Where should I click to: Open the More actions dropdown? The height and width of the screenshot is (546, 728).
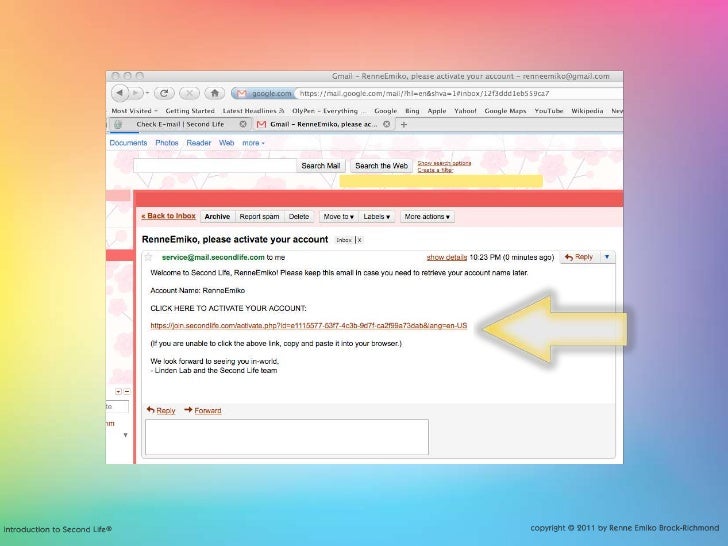coord(427,217)
